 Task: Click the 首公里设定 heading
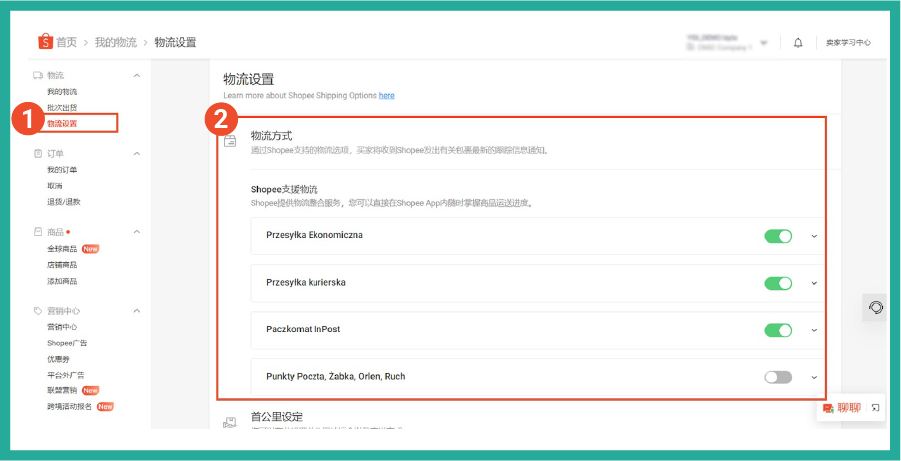pyautogui.click(x=276, y=417)
